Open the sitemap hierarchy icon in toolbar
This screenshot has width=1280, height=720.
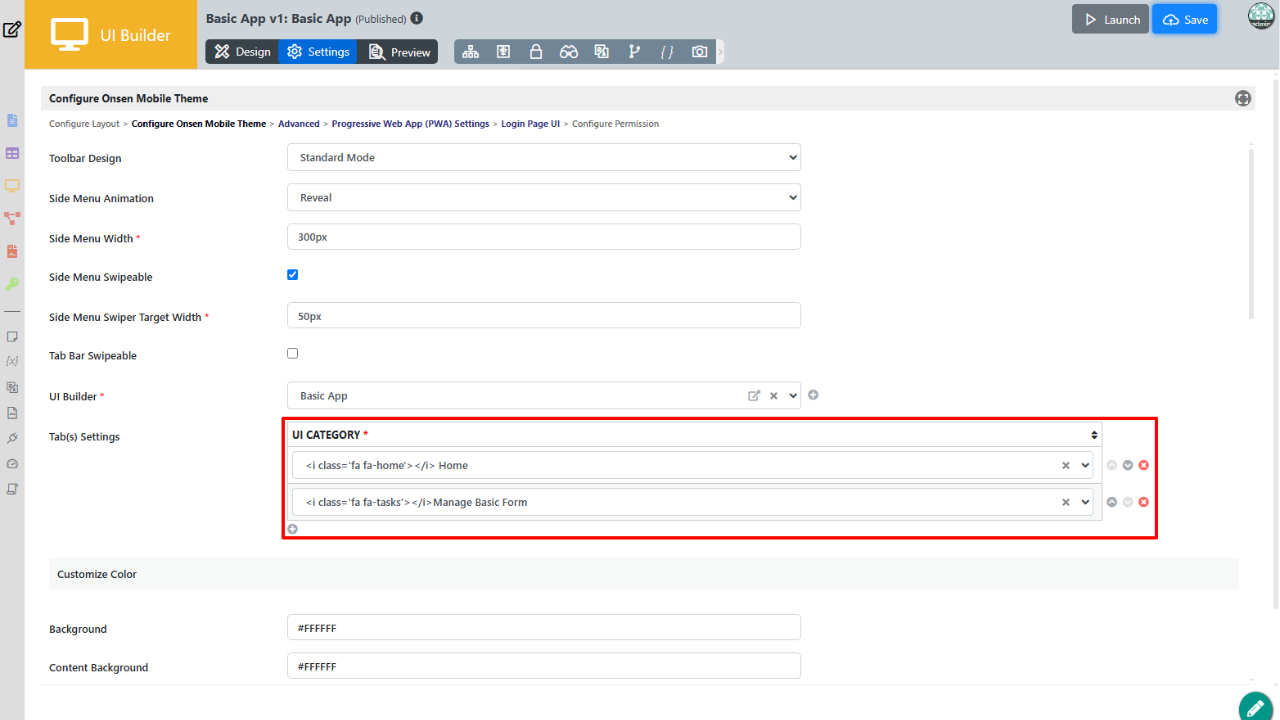pos(470,52)
